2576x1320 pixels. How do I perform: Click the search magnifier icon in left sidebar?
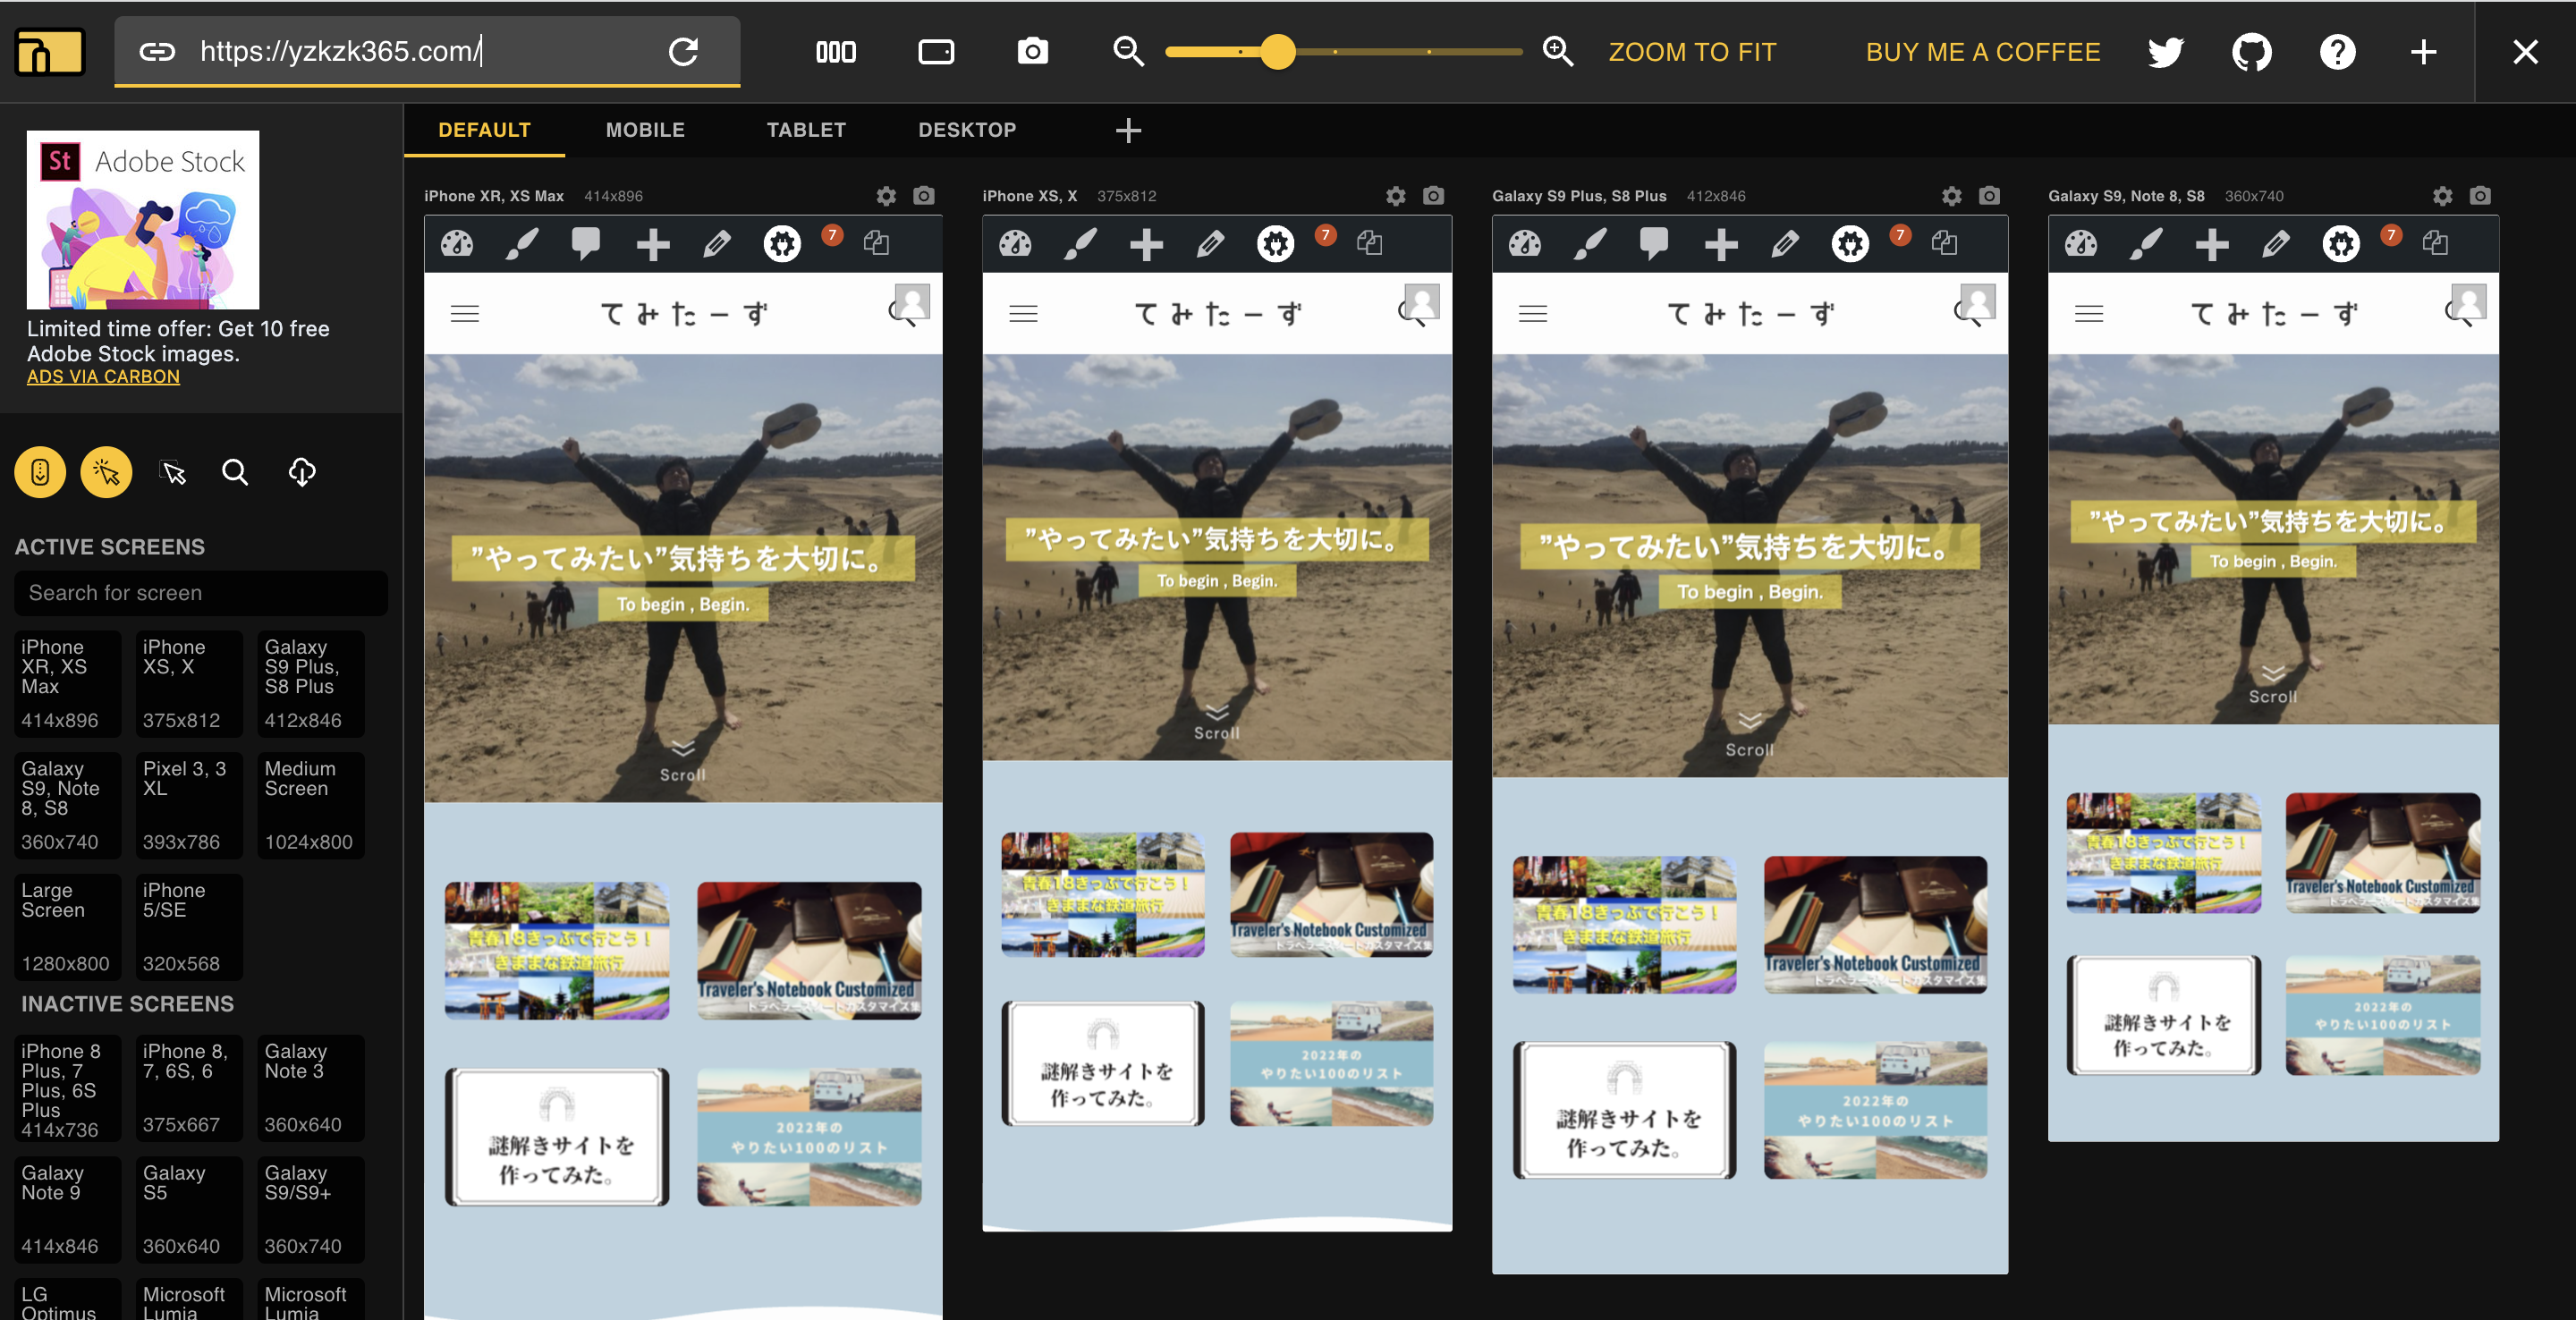click(x=235, y=472)
